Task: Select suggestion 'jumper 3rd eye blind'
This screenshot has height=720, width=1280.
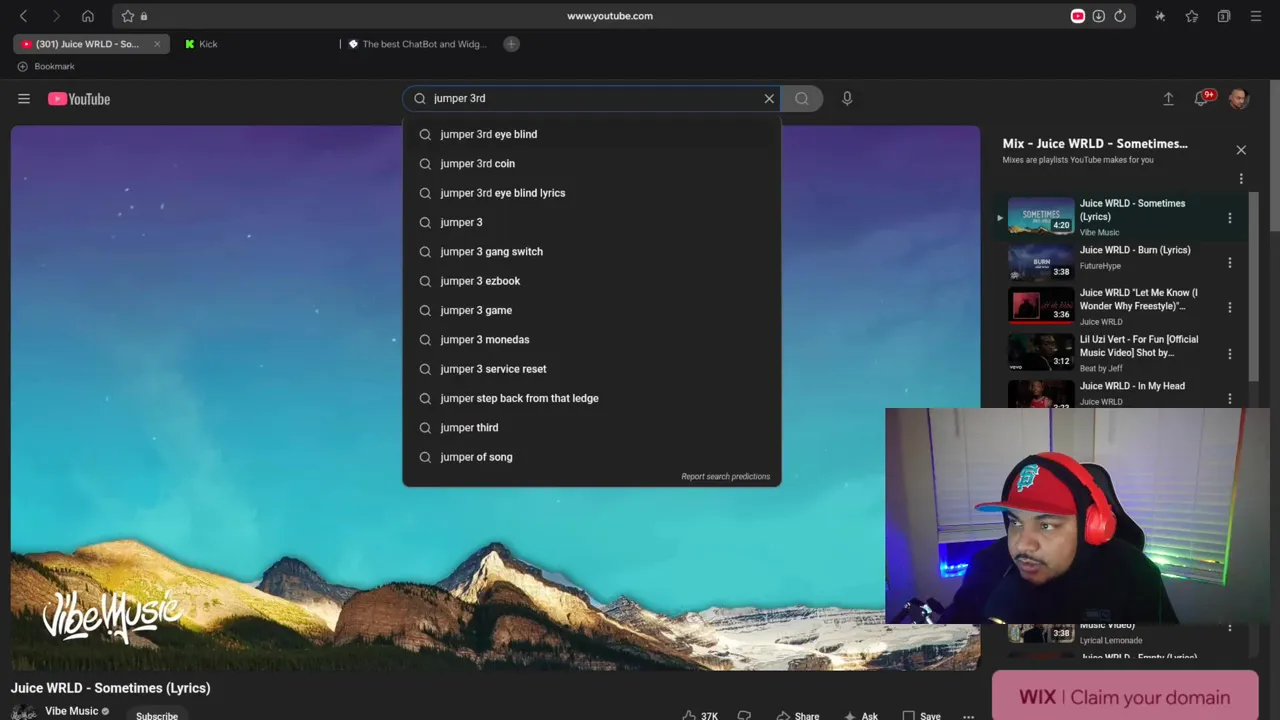Action: click(x=591, y=134)
